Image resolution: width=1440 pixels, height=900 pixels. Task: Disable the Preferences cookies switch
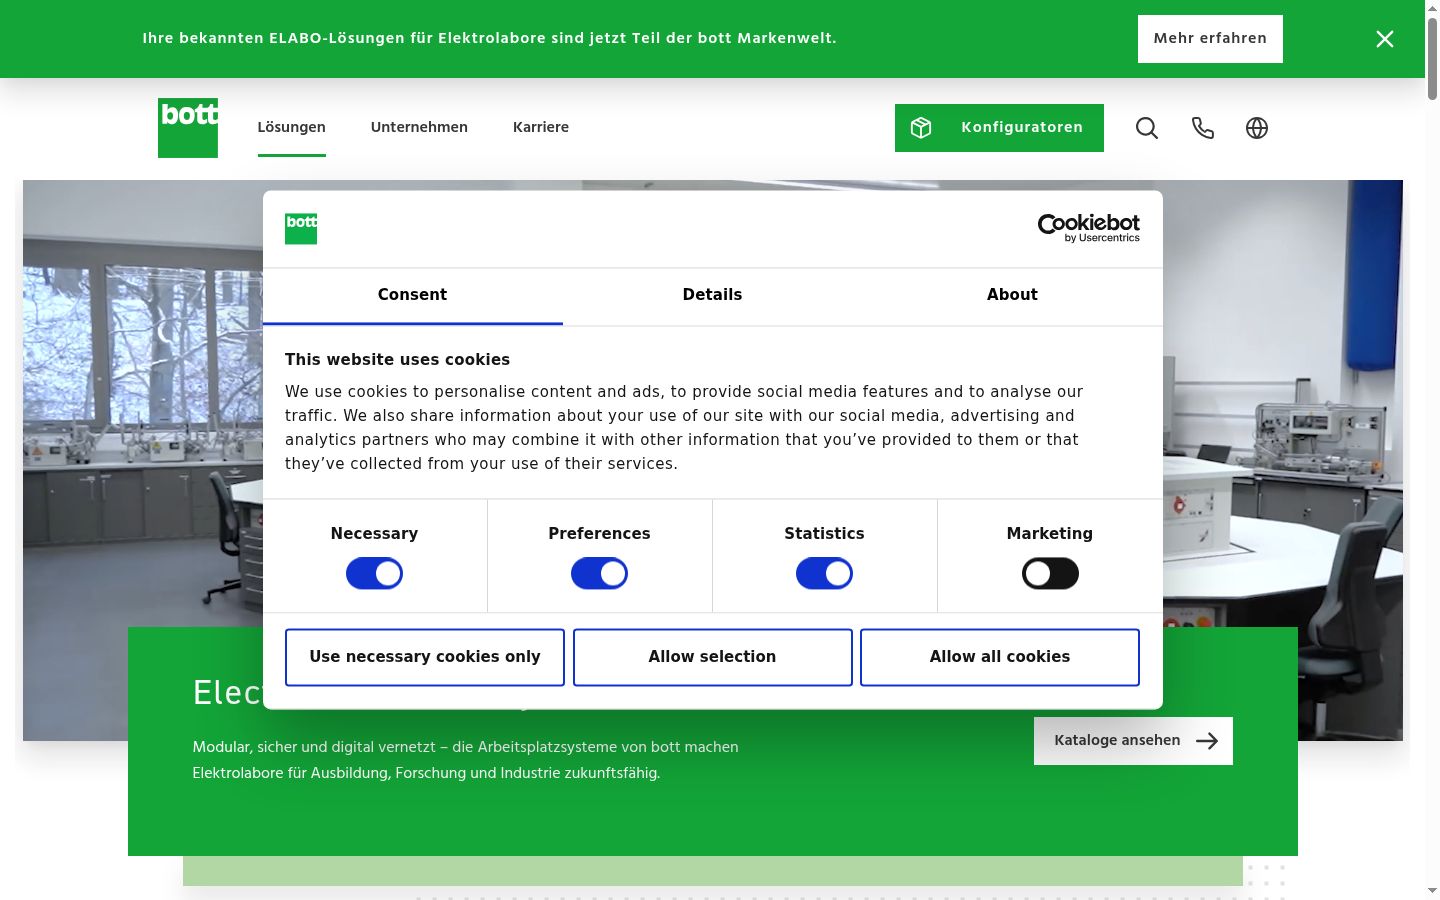(599, 574)
